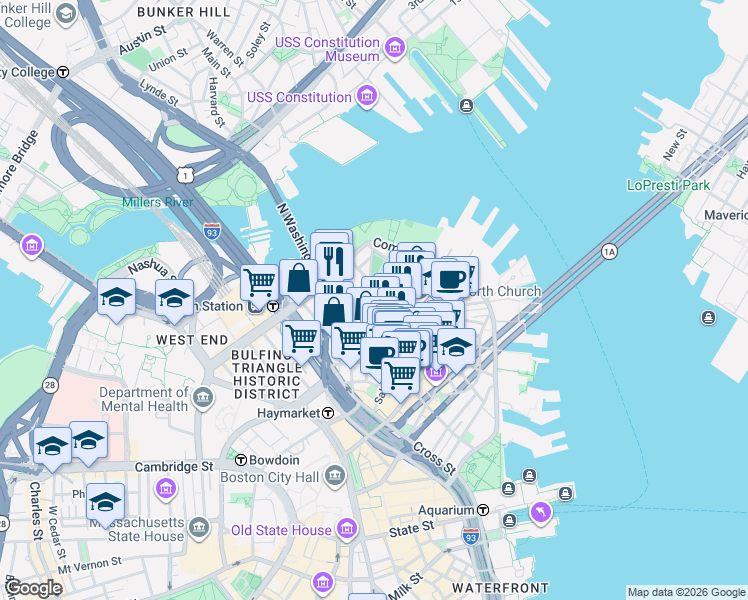
Task: Click the USS Constitution Museum purple icon
Action: [x=395, y=48]
